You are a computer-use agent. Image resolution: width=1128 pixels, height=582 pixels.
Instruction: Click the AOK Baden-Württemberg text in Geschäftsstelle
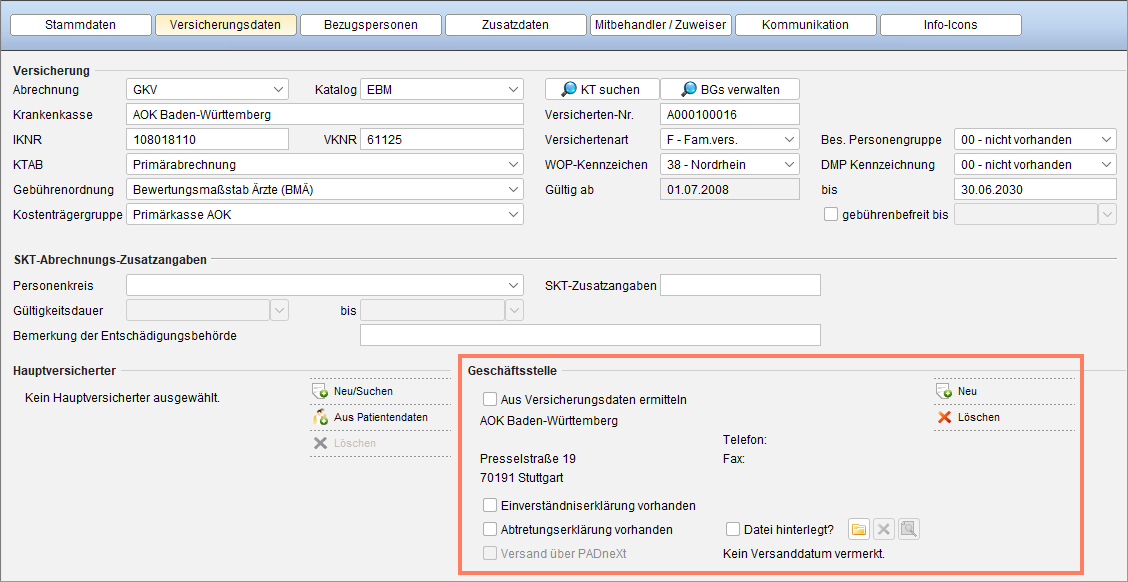[548, 421]
